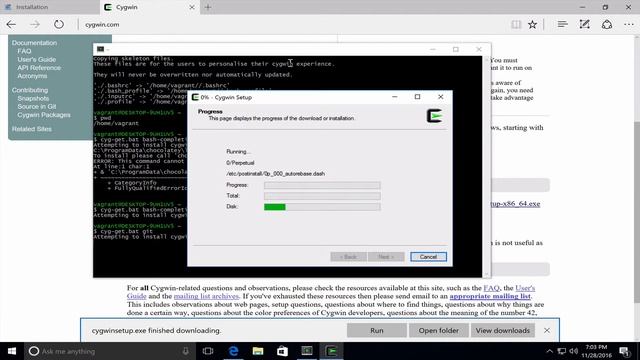Screen dimensions: 640x360
Task: Click the disabled Back button in Setup
Action: [348, 257]
